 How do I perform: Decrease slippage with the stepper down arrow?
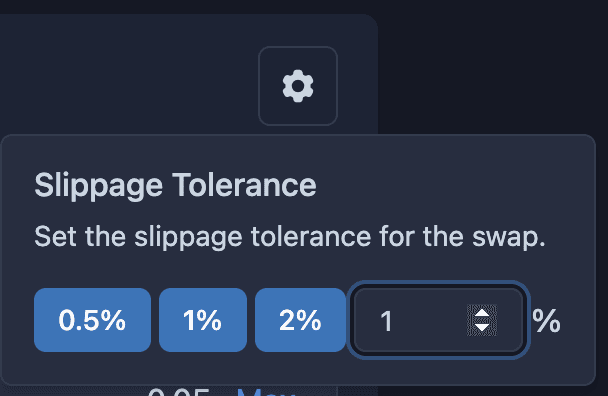point(482,328)
